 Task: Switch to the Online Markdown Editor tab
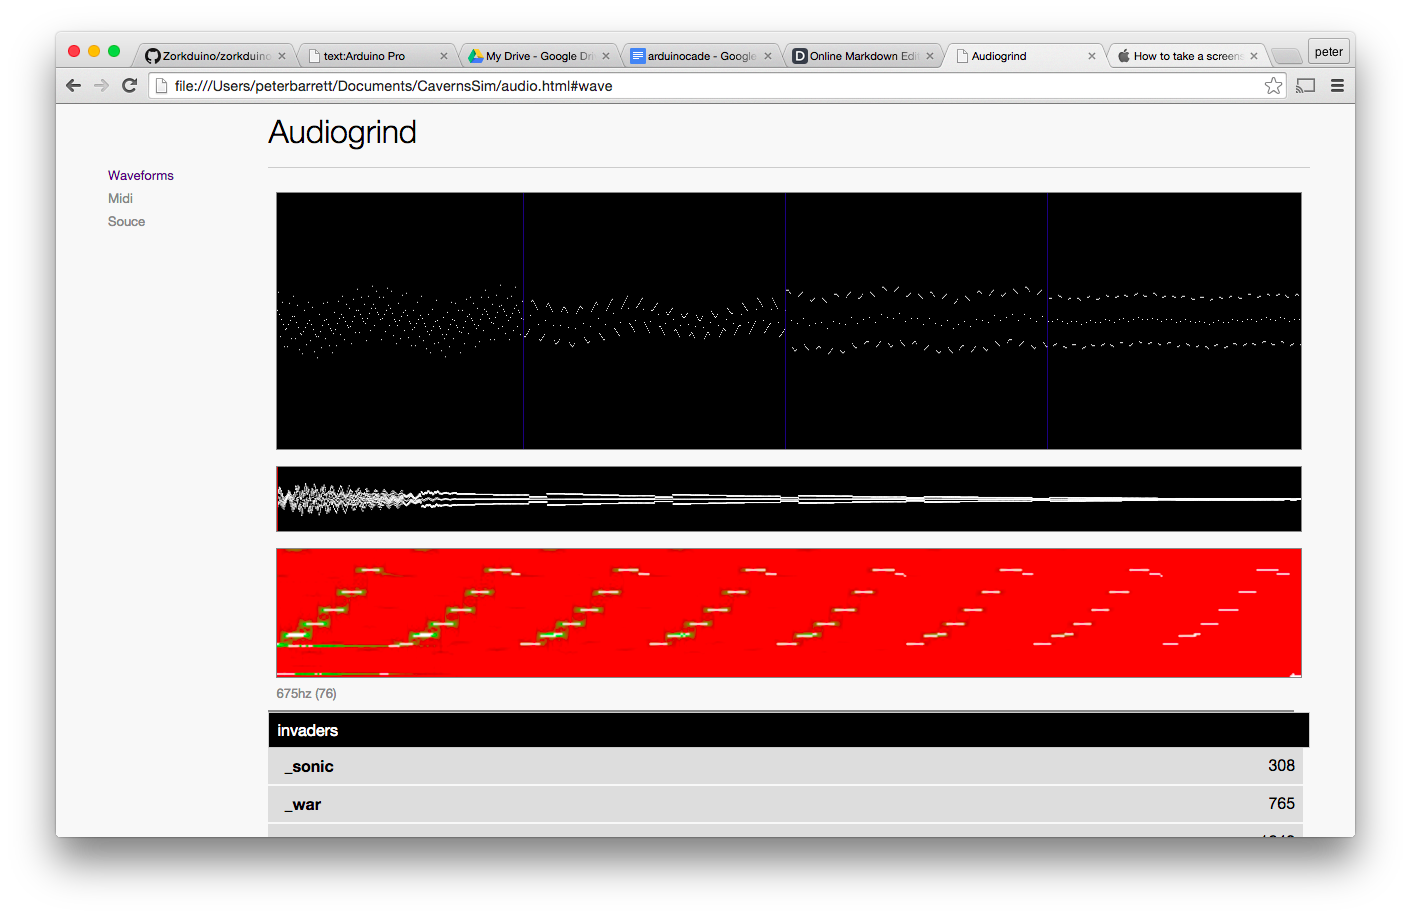pyautogui.click(x=862, y=56)
